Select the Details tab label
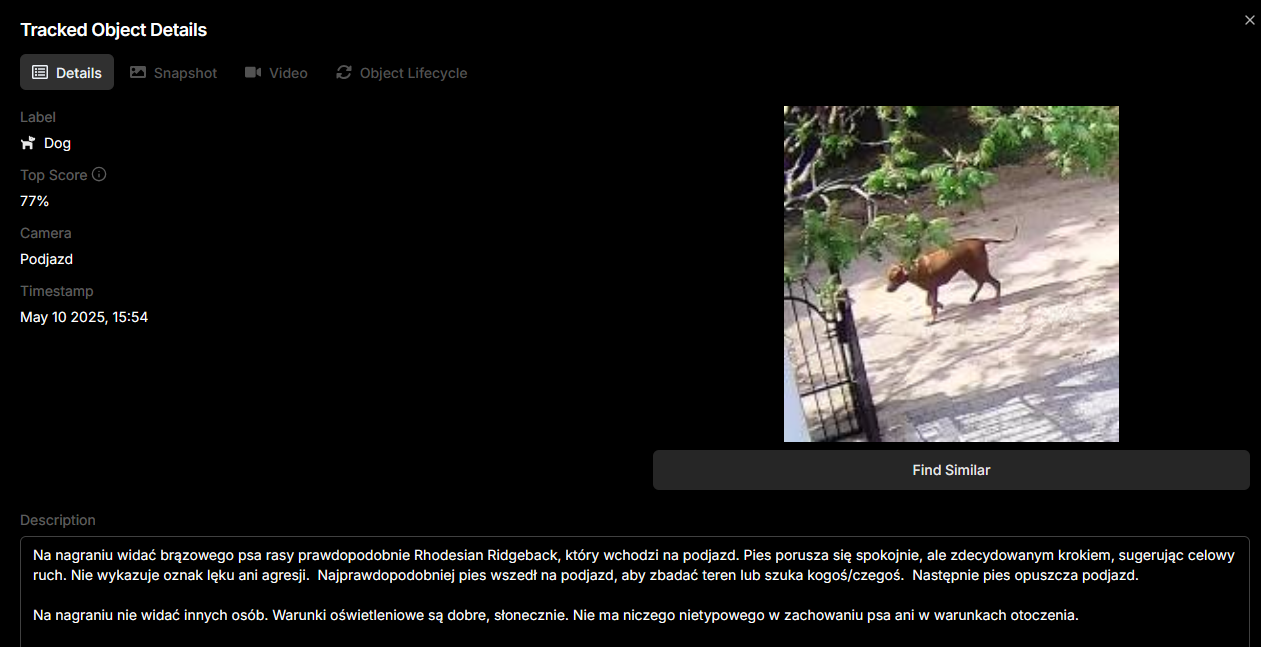1261x647 pixels. pyautogui.click(x=79, y=73)
